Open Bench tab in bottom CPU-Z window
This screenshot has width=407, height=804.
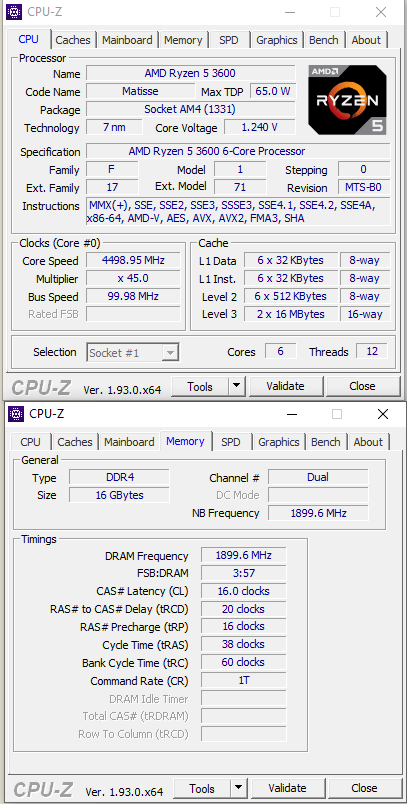point(325,442)
